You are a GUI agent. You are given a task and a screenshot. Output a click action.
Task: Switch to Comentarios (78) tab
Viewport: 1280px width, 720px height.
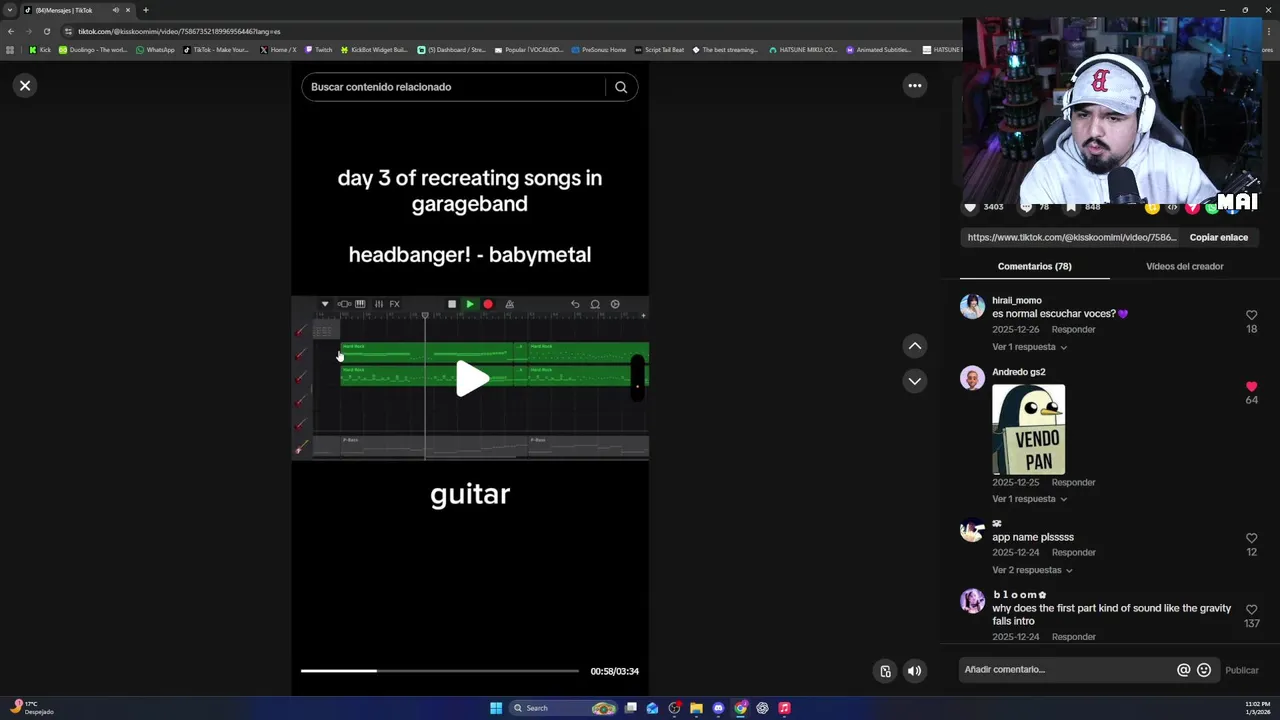1034,267
